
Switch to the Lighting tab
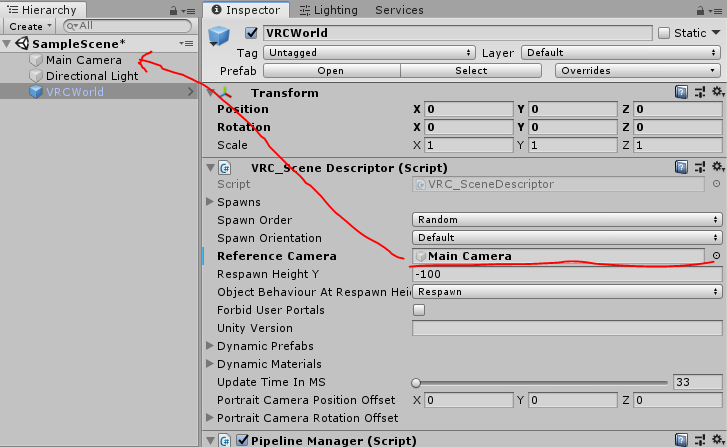pyautogui.click(x=329, y=10)
